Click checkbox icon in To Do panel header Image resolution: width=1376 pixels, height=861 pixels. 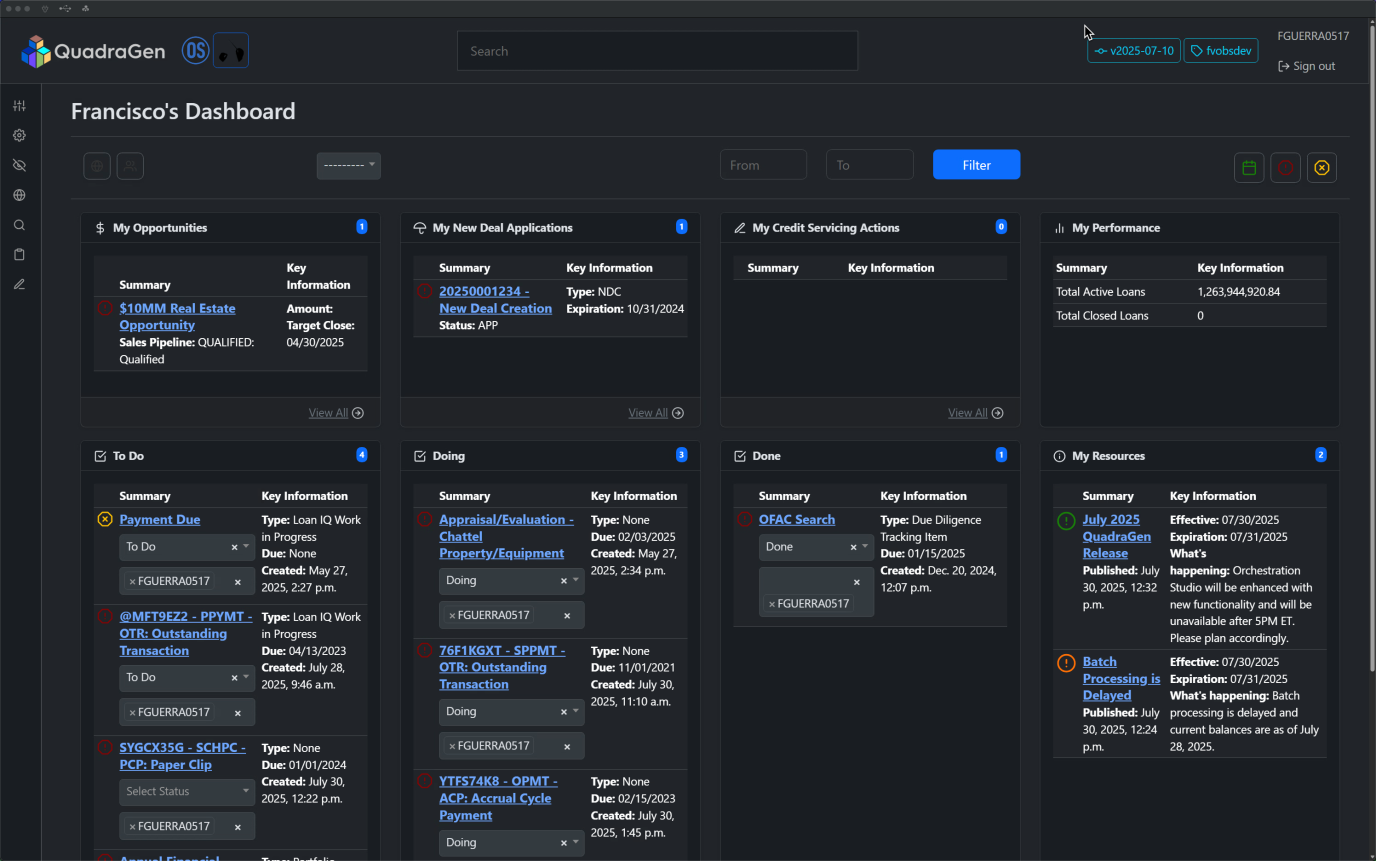click(x=100, y=456)
